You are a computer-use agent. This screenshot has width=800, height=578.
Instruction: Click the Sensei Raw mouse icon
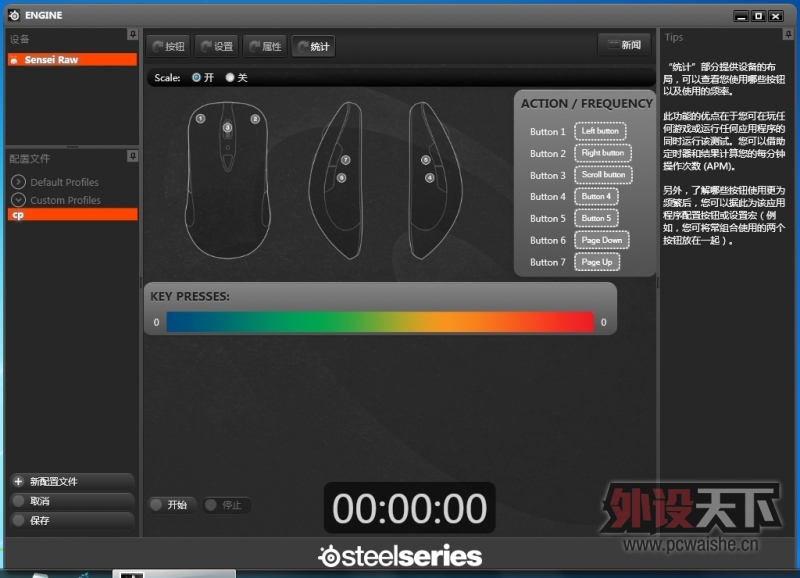click(14, 60)
